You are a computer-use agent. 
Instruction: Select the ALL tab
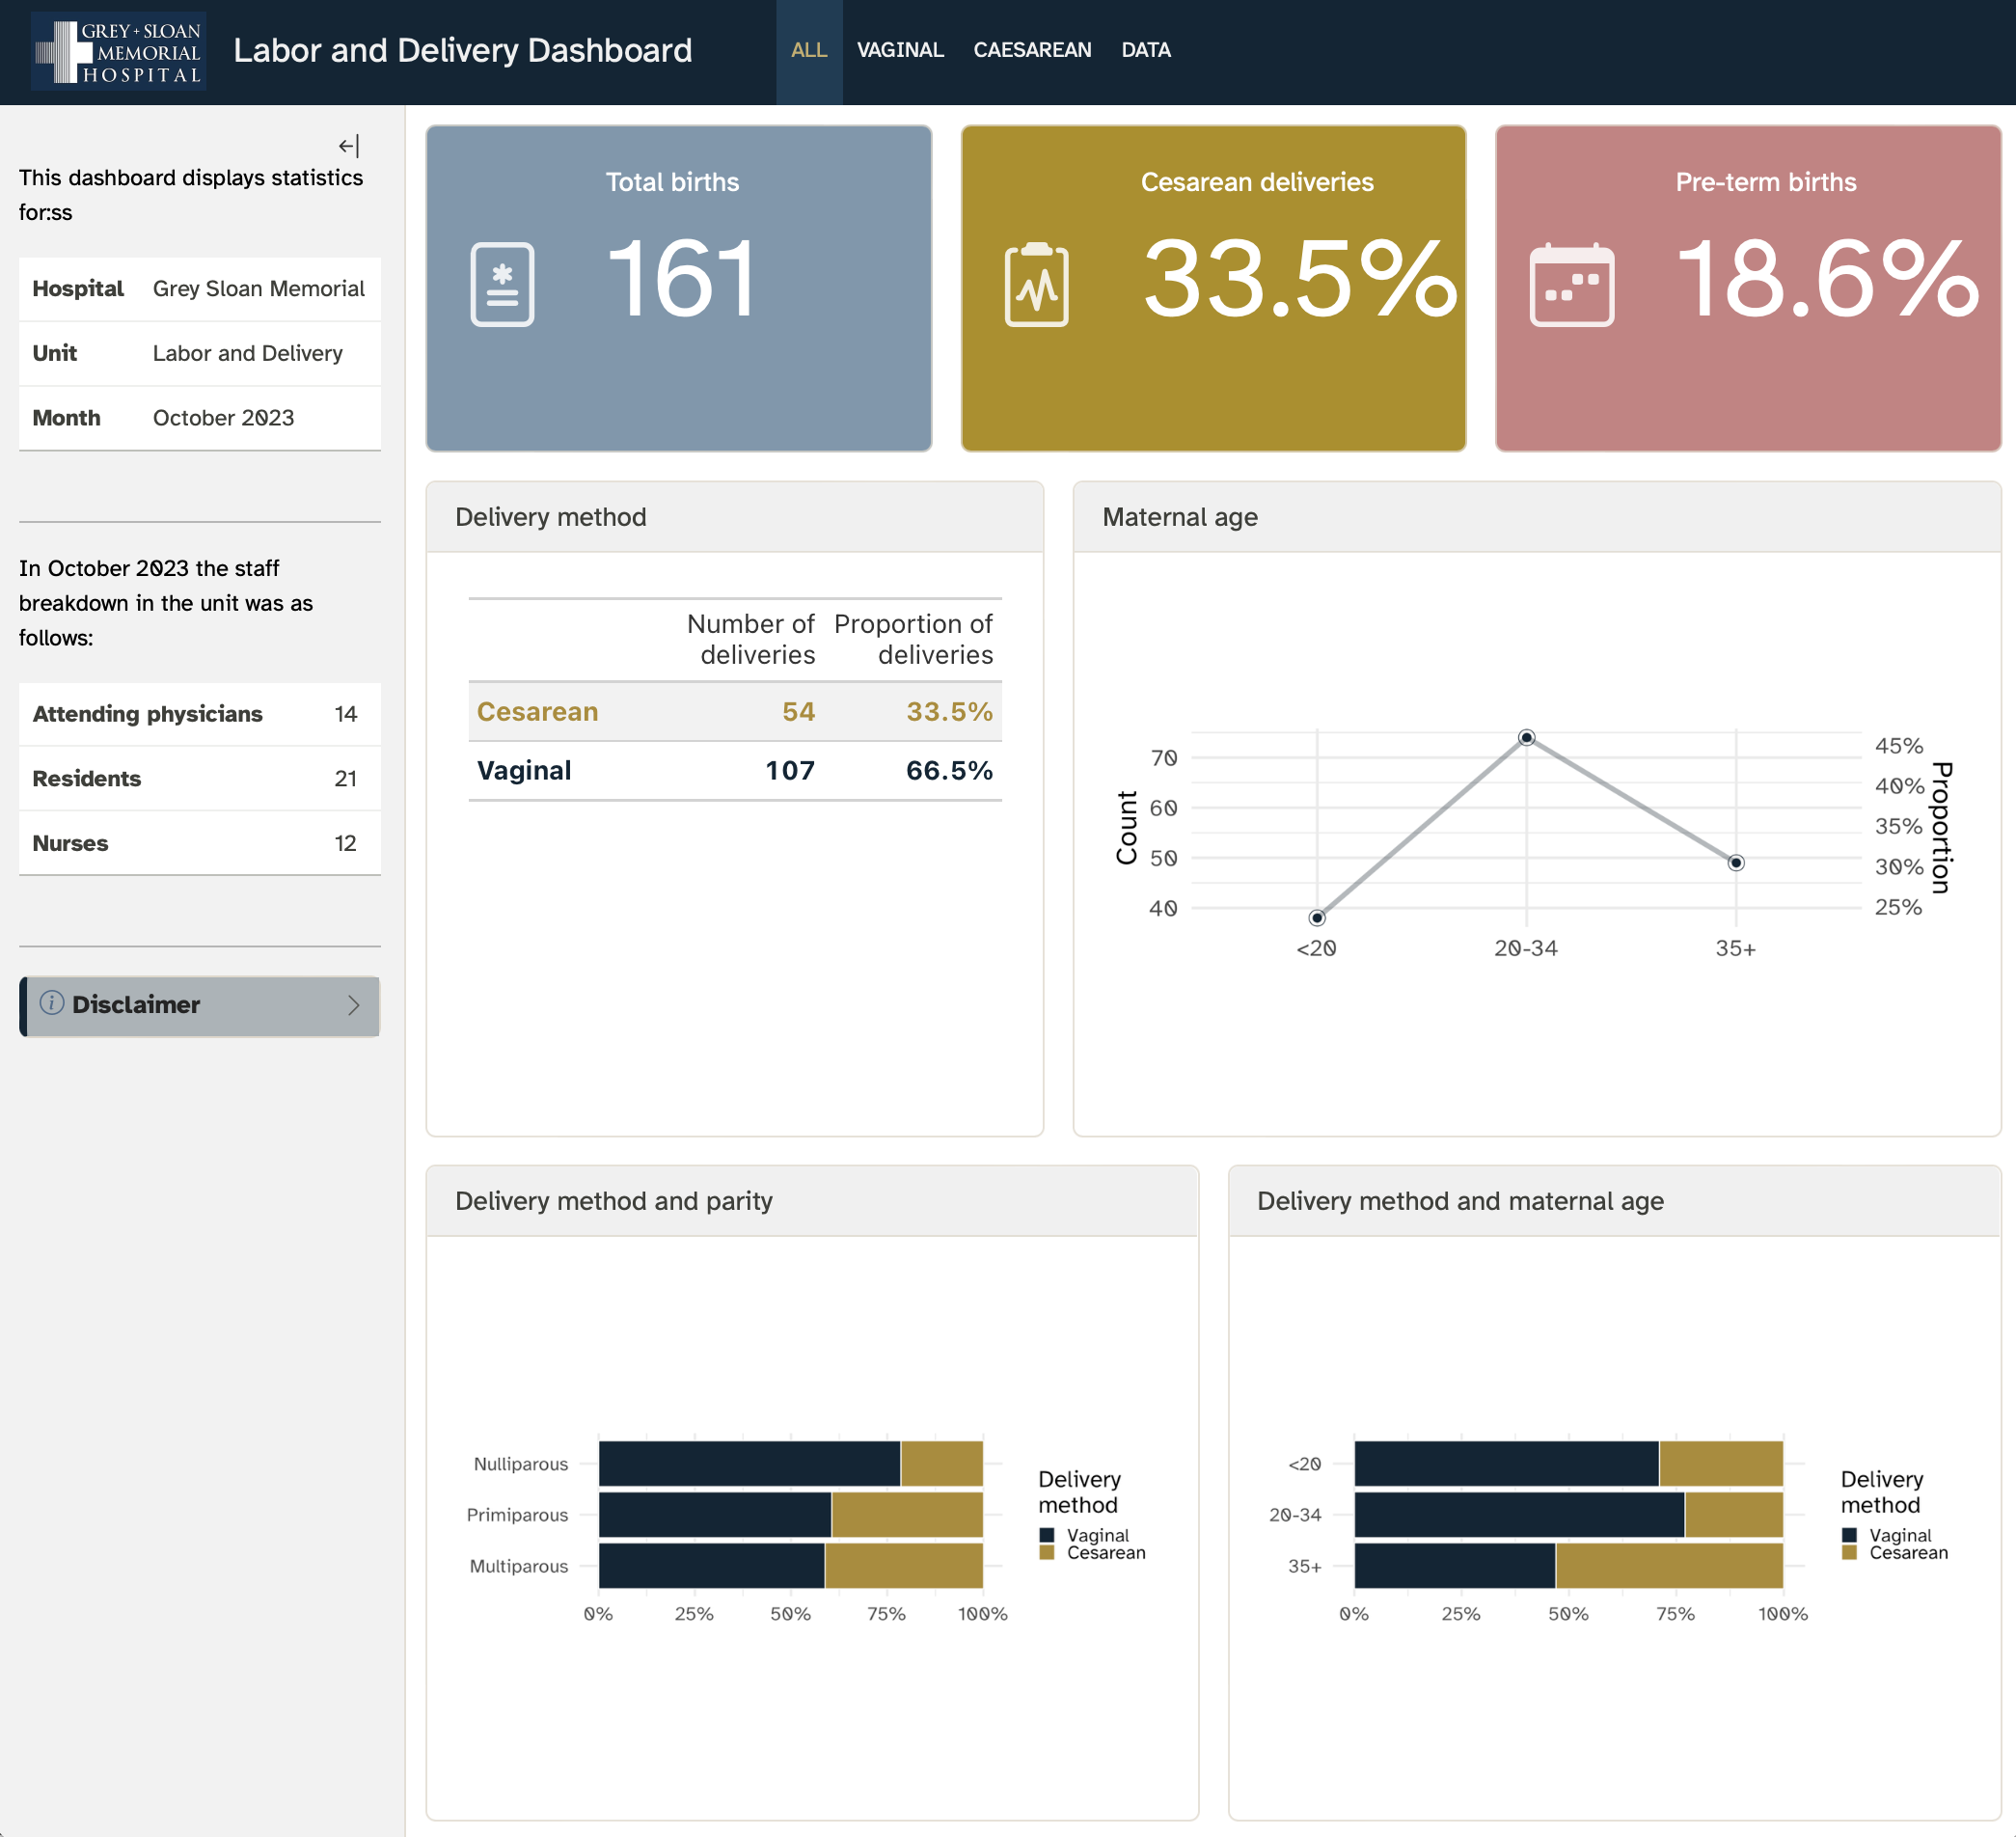tap(808, 50)
